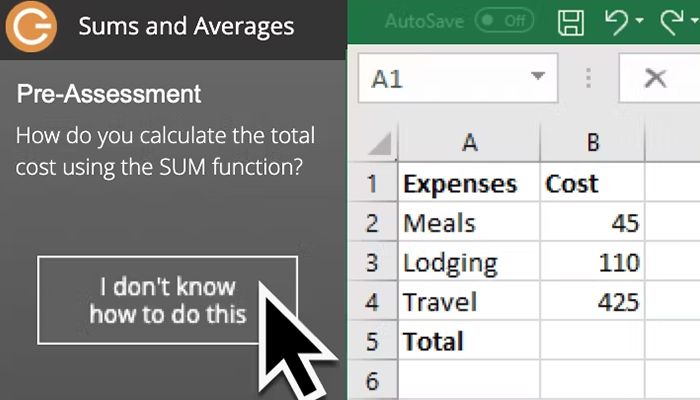The height and width of the screenshot is (400, 700).
Task: Click the Undo arrow icon
Action: (x=617, y=22)
